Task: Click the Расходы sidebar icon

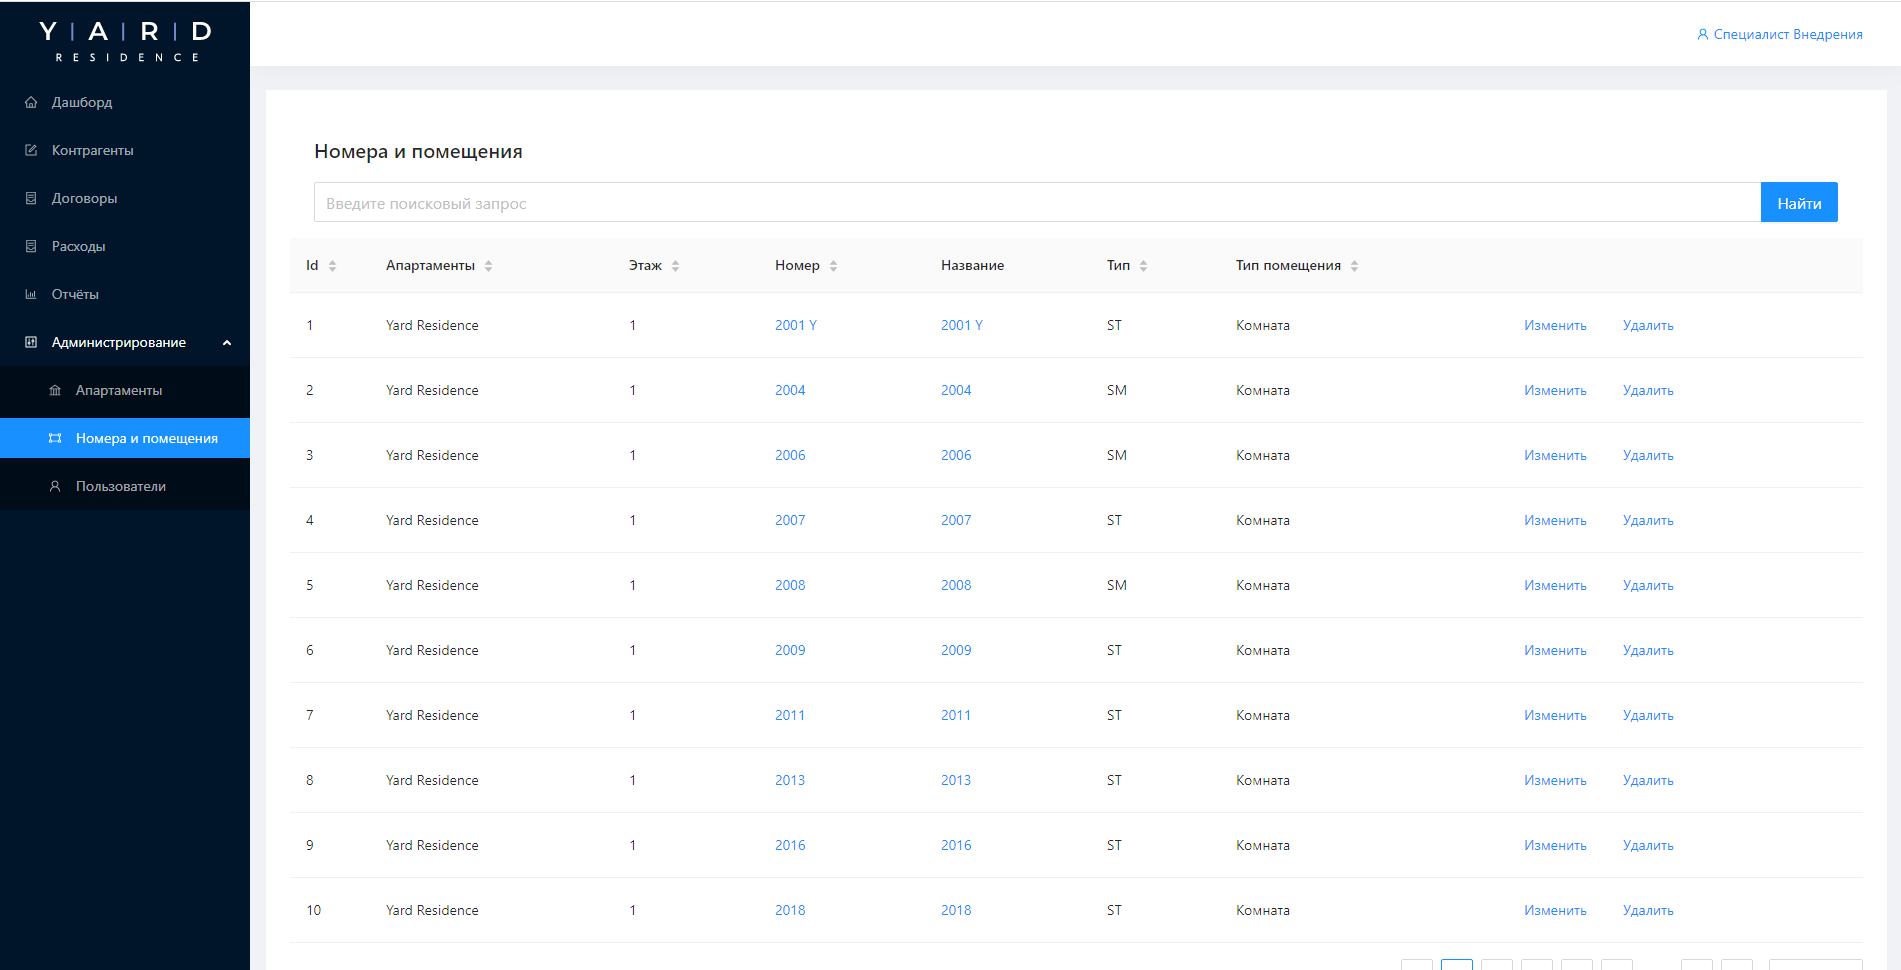Action: [x=31, y=246]
